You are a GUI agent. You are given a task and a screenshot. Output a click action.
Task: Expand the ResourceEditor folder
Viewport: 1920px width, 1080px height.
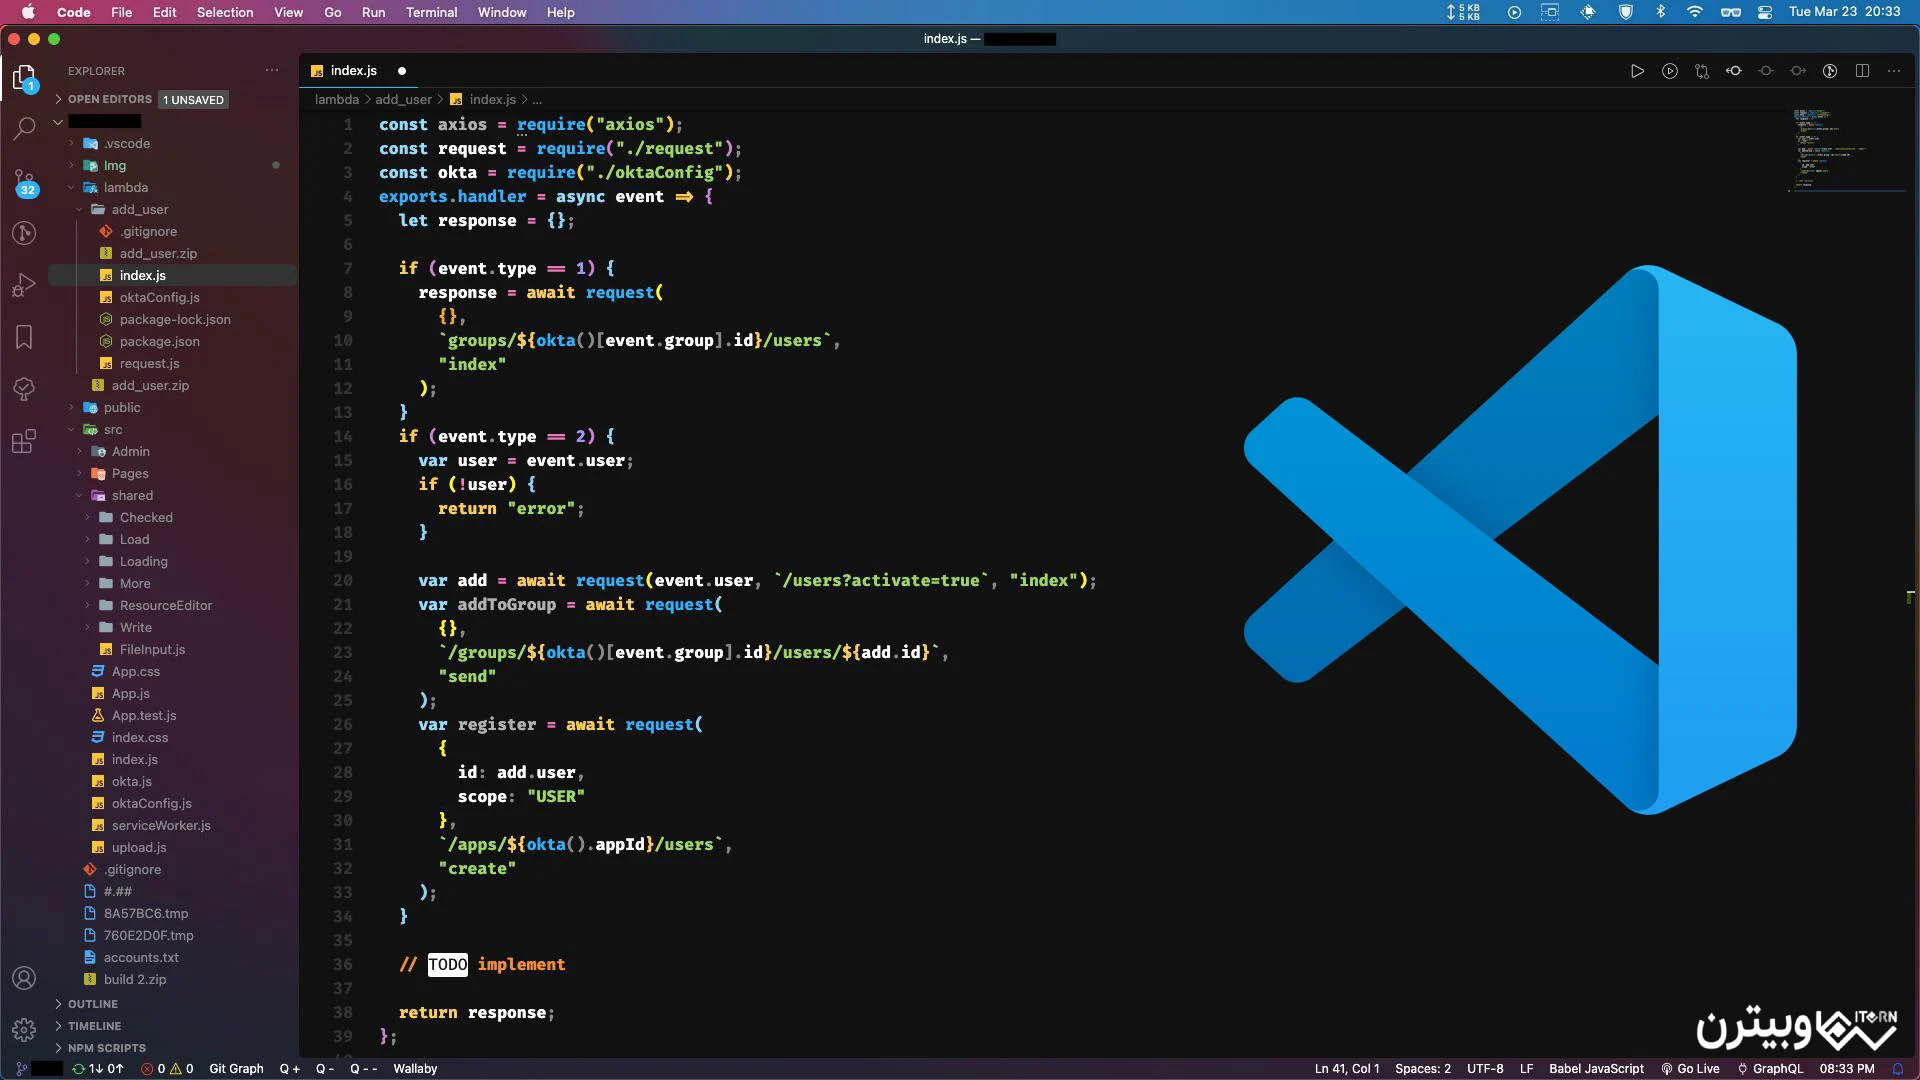click(x=165, y=605)
